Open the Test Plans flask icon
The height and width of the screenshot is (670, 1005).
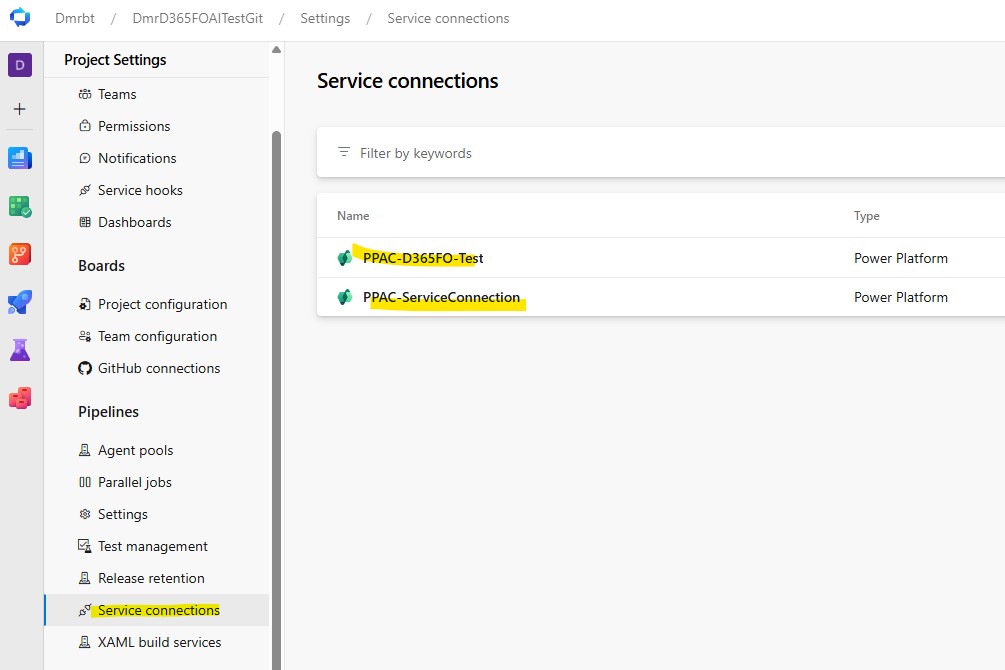tap(20, 350)
